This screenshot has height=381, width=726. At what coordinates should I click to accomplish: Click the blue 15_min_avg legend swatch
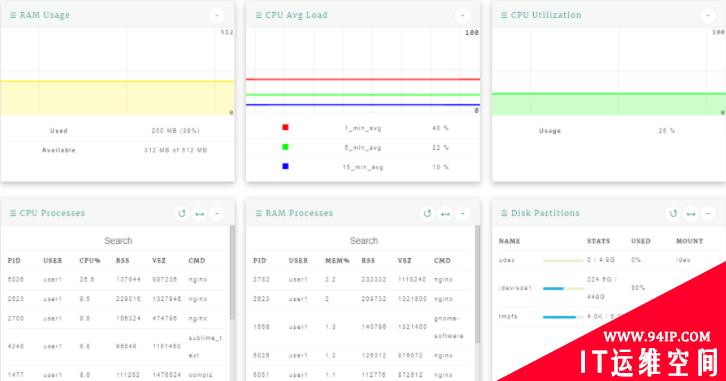point(285,166)
